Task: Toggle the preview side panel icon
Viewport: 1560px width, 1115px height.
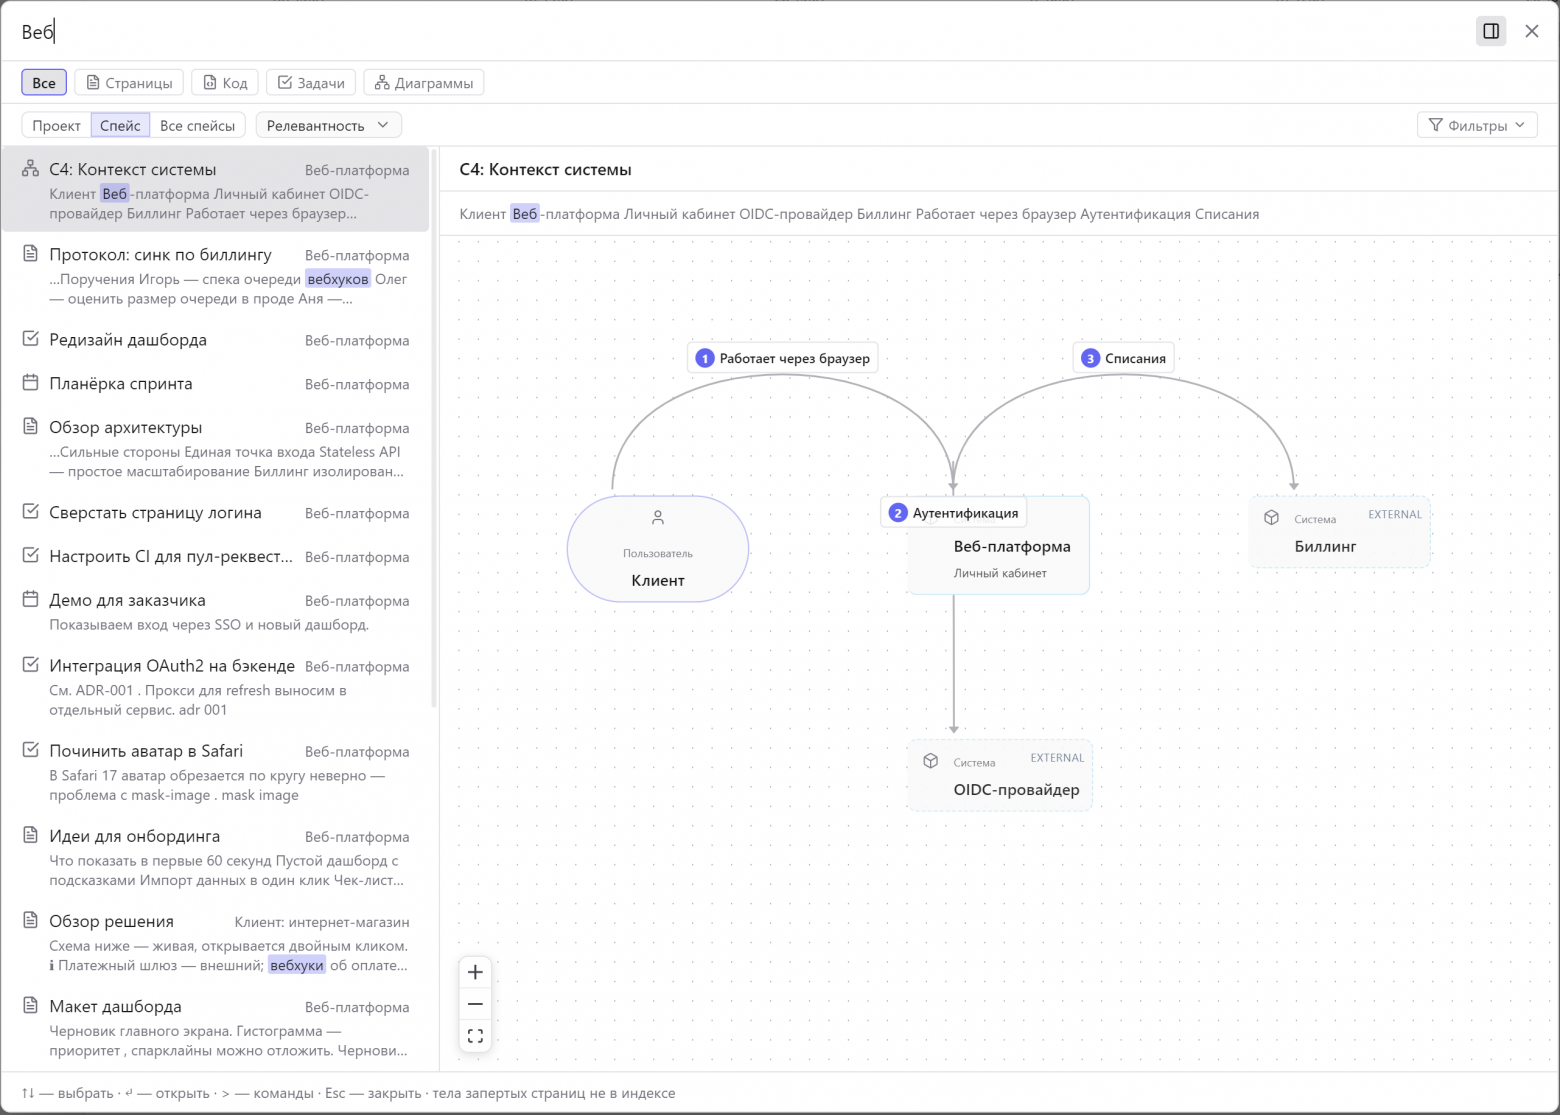Action: pyautogui.click(x=1491, y=31)
